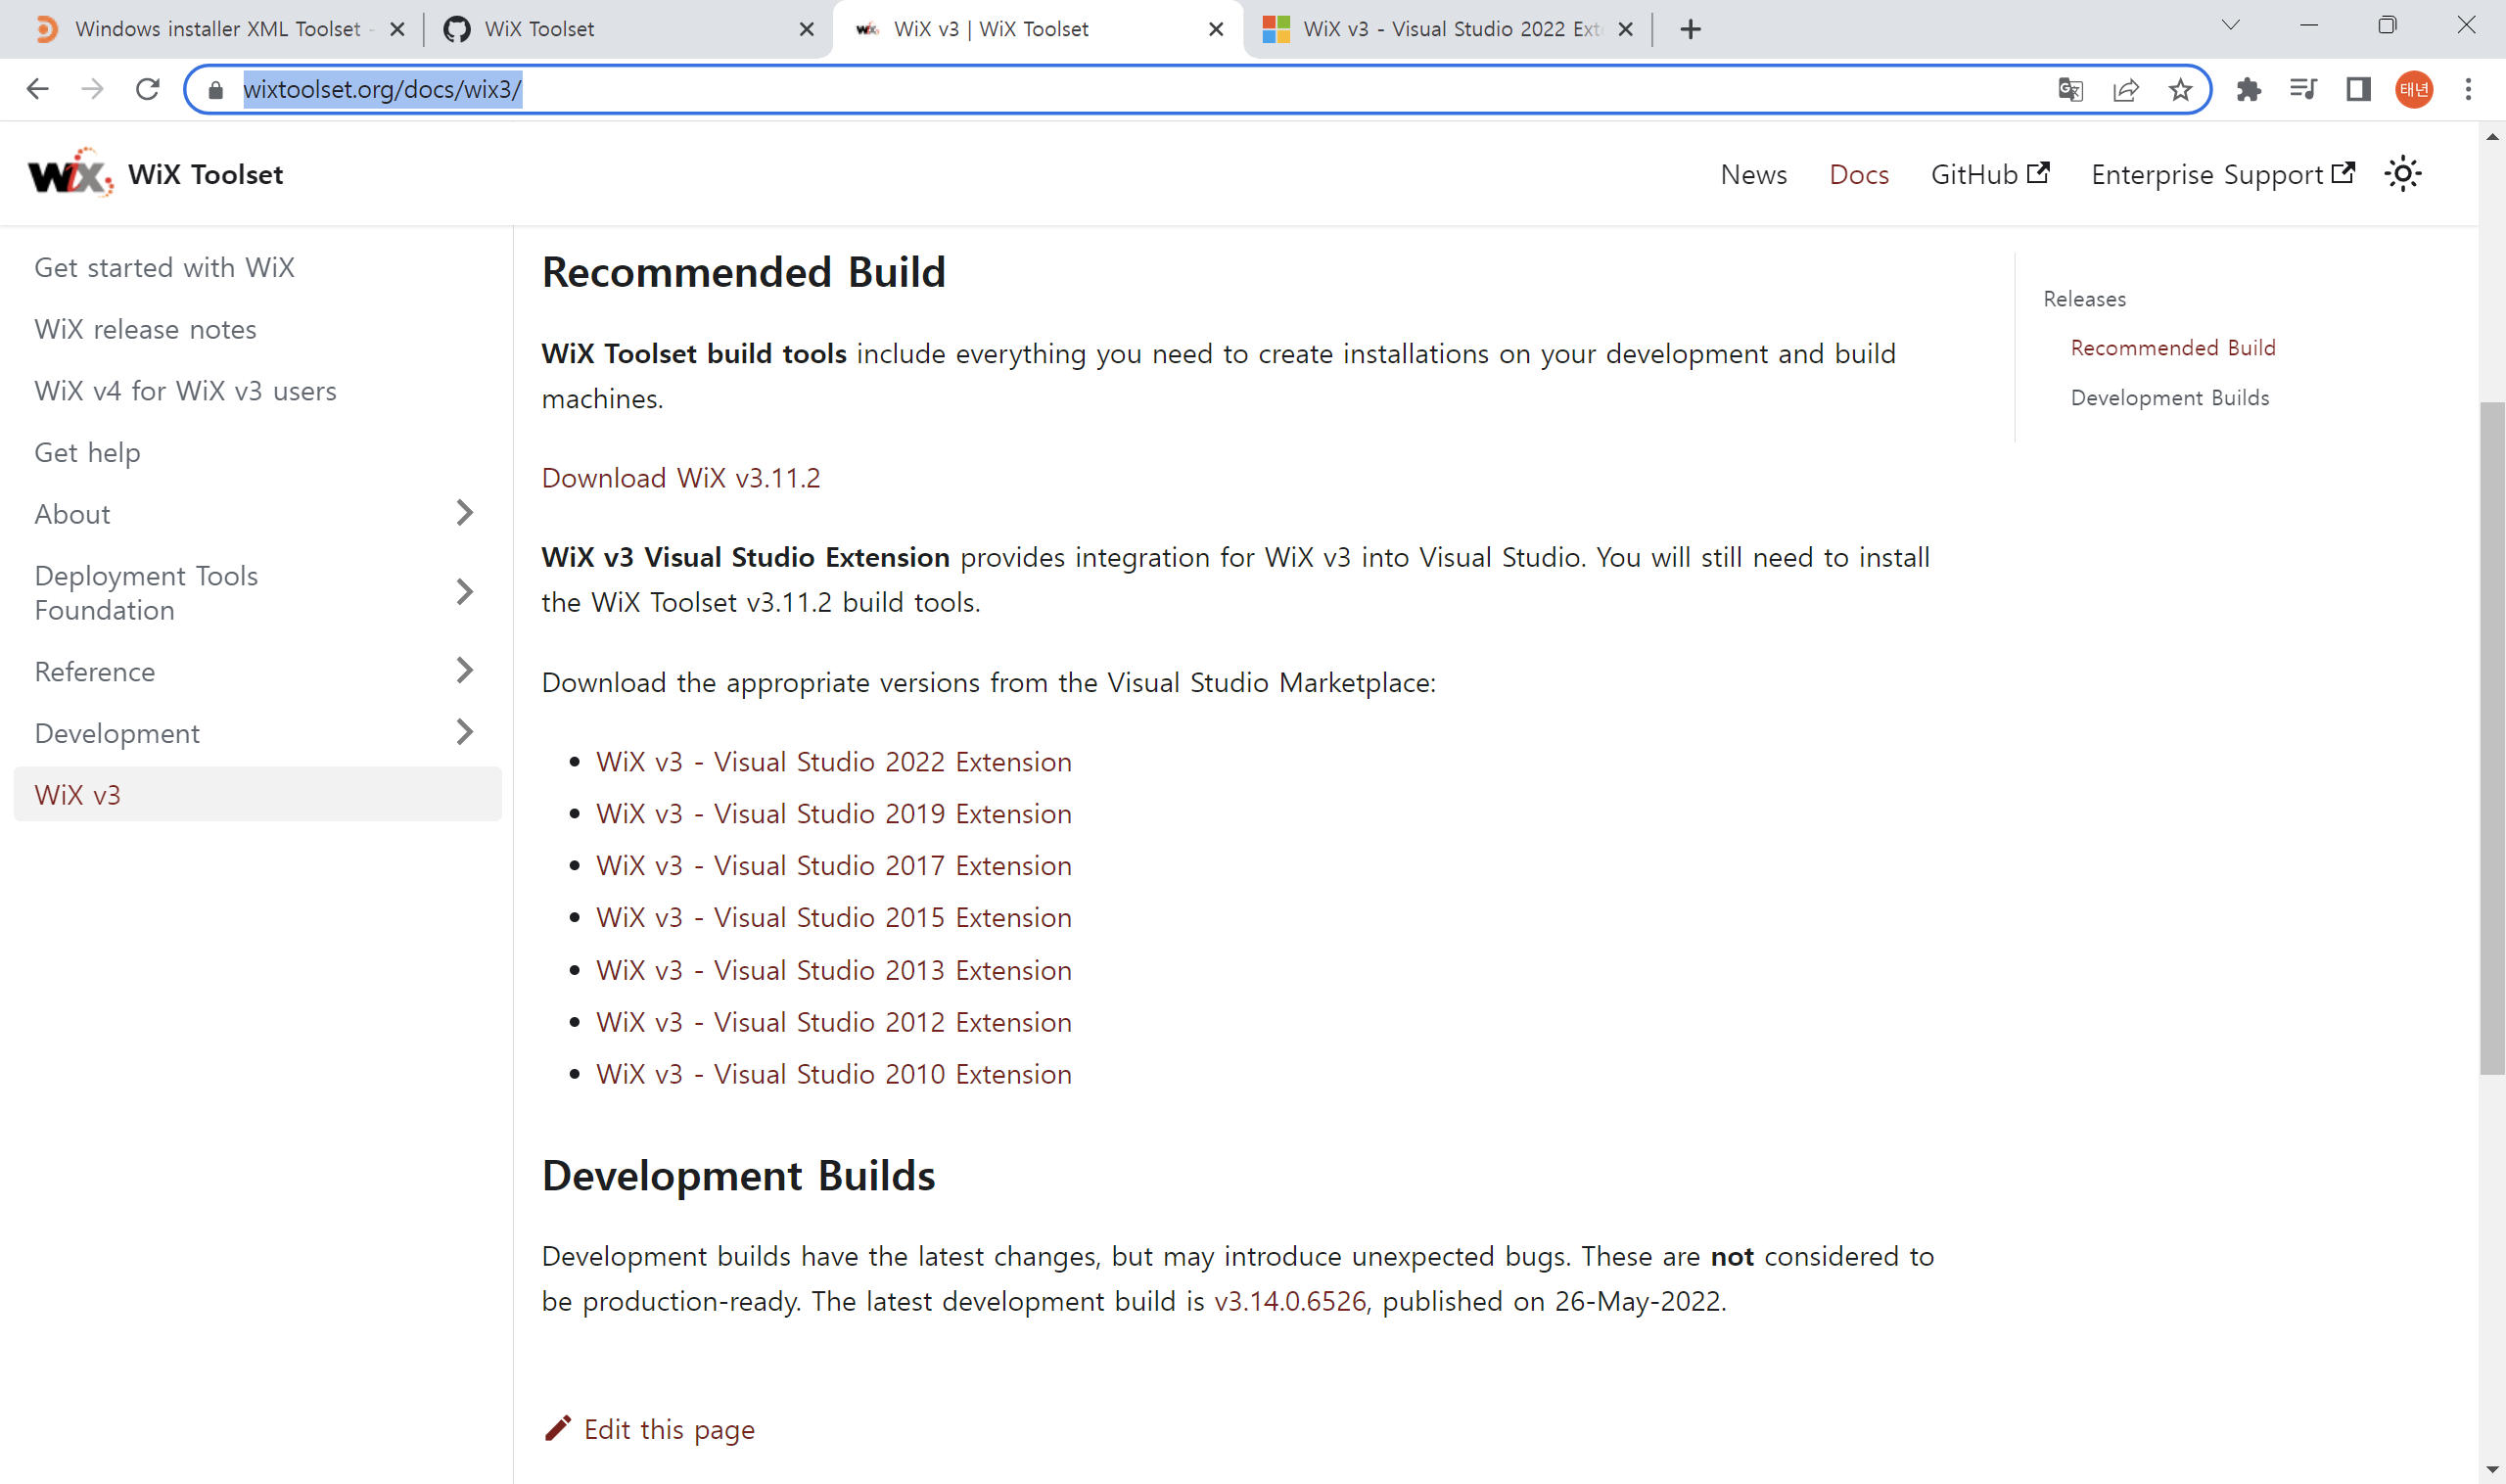Open Chrome three-dot menu
This screenshot has width=2506, height=1484.
2468,89
